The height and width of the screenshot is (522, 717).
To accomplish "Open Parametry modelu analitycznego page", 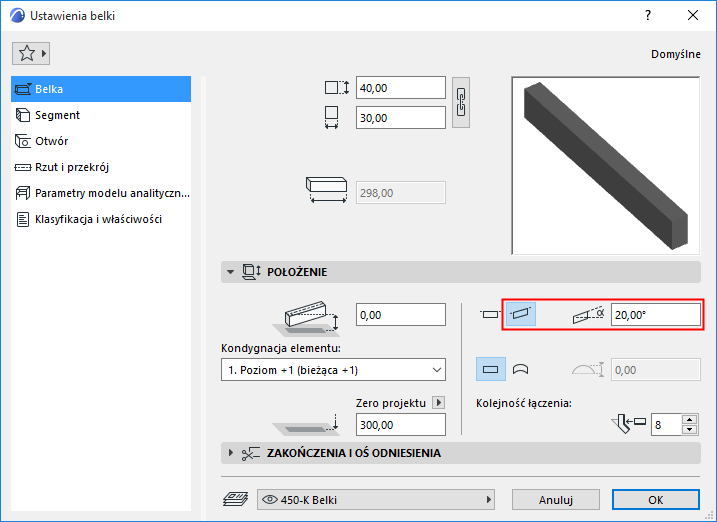I will [x=101, y=193].
